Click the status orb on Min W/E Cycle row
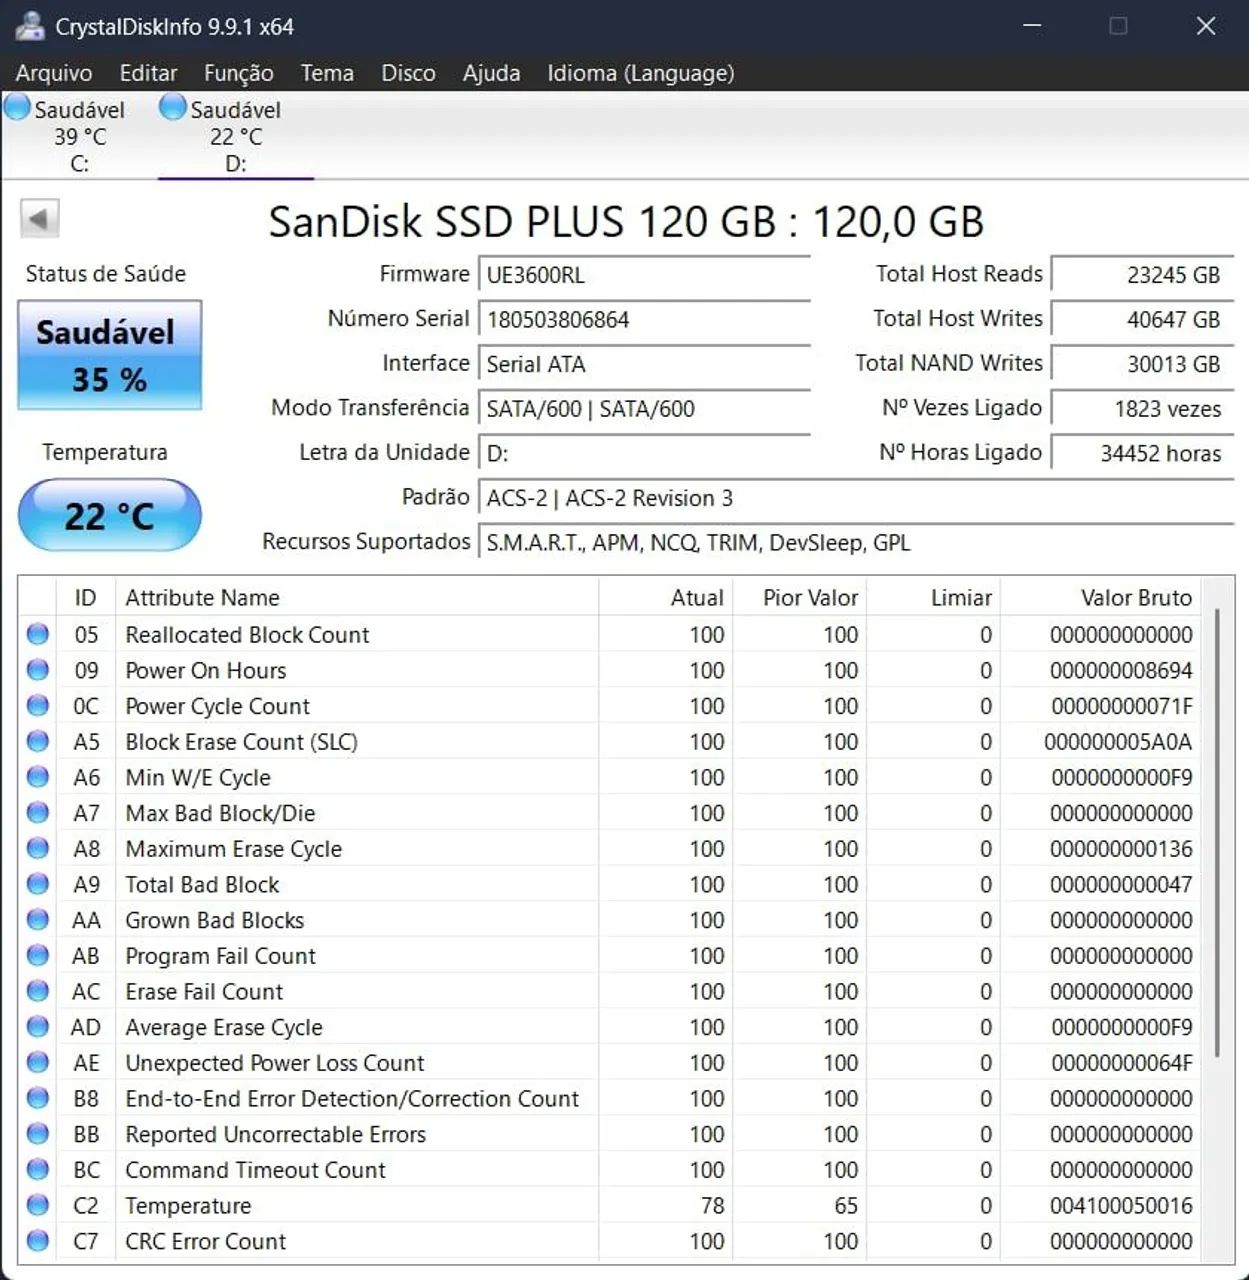Screen dimensions: 1249x1280 tap(38, 777)
